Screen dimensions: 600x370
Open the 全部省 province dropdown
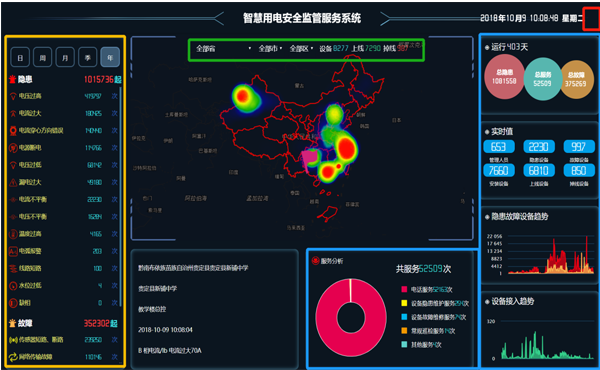coord(223,49)
